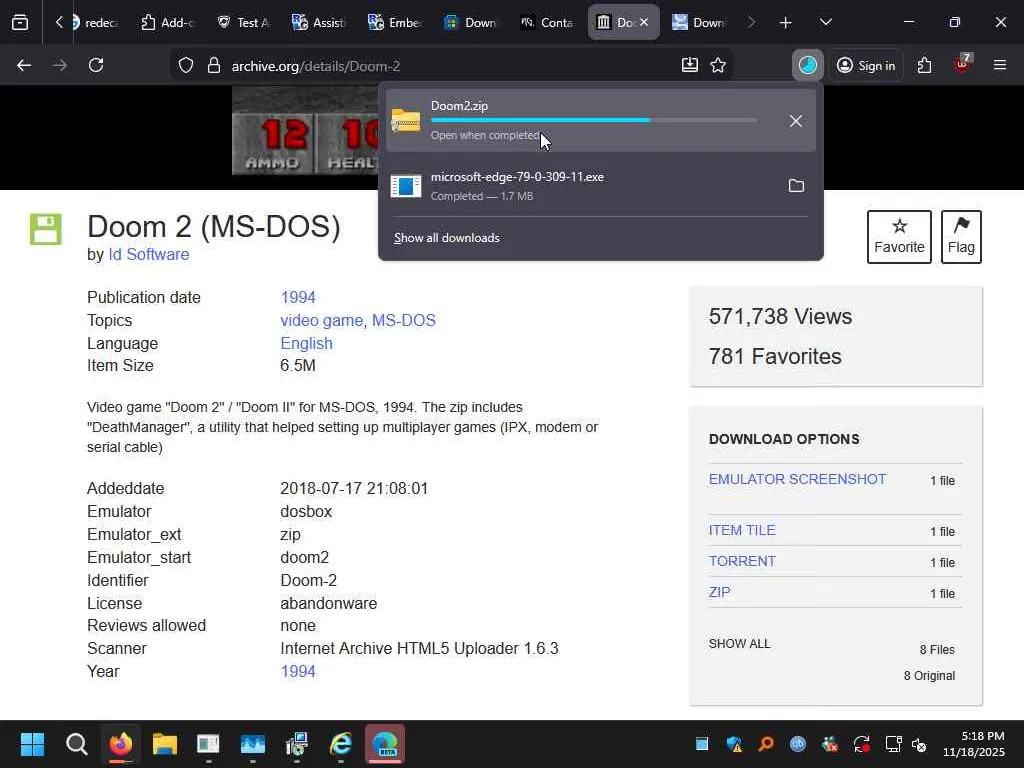Go back with the back arrow
This screenshot has width=1024, height=768.
coord(24,65)
